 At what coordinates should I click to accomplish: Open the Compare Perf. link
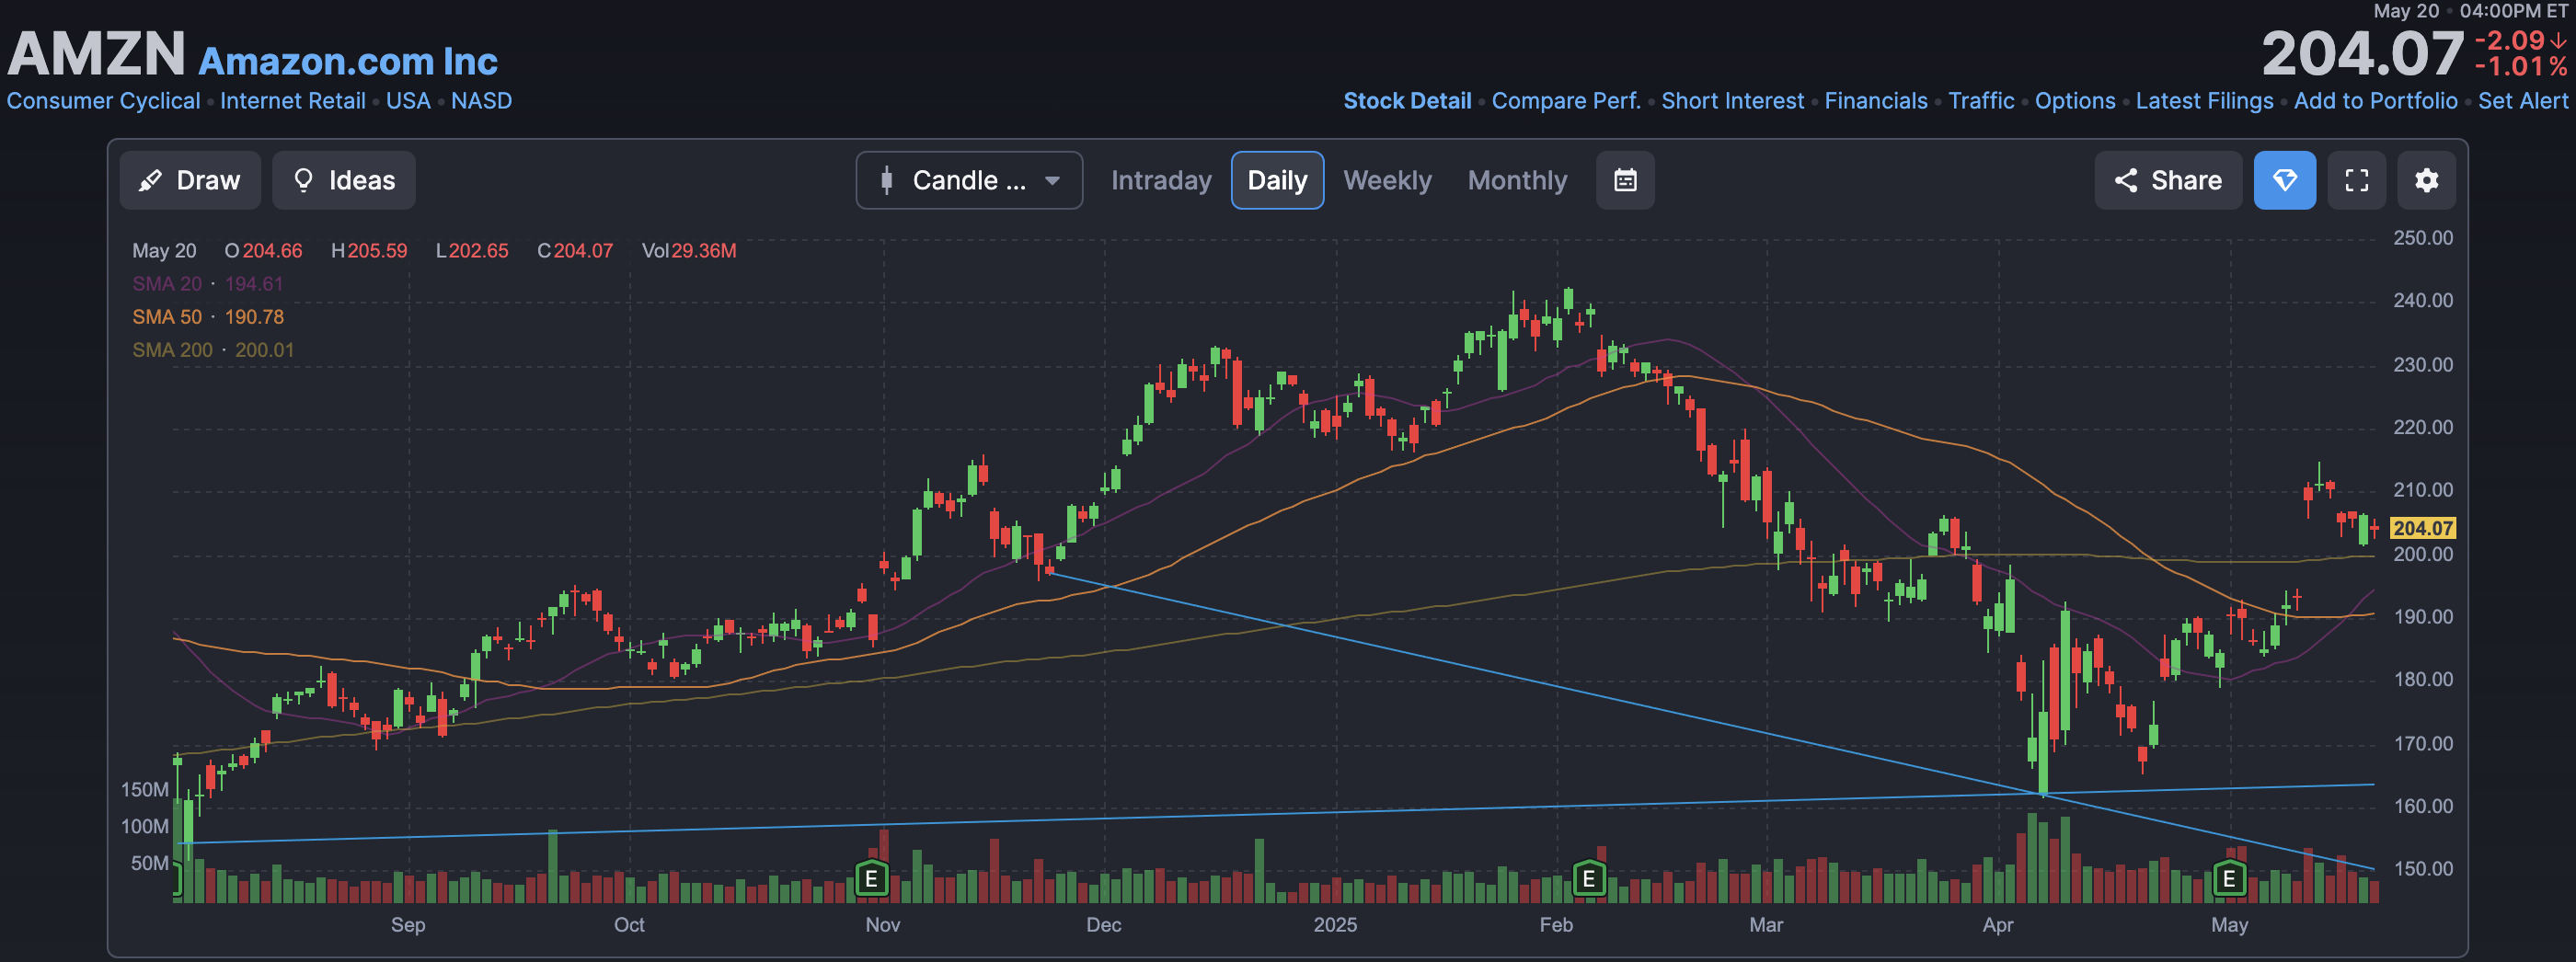tap(1566, 101)
